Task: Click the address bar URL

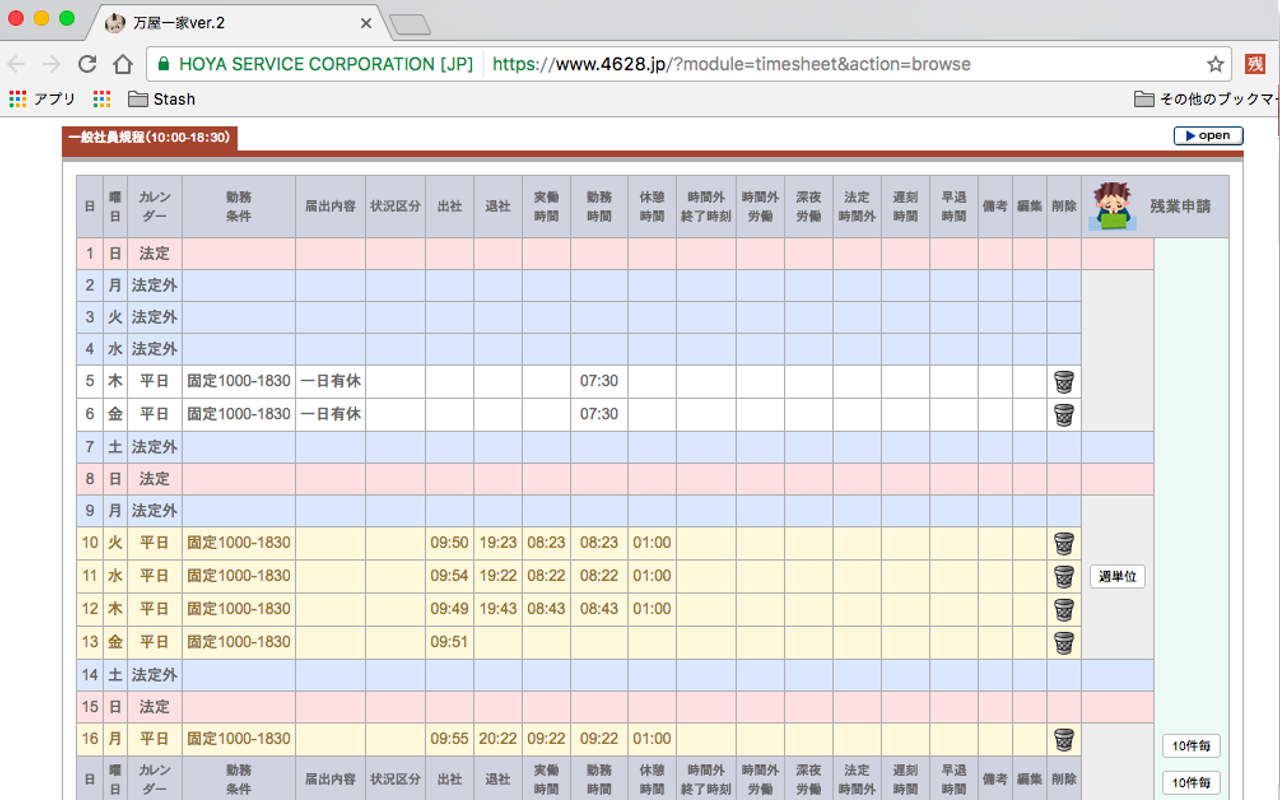Action: click(731, 64)
